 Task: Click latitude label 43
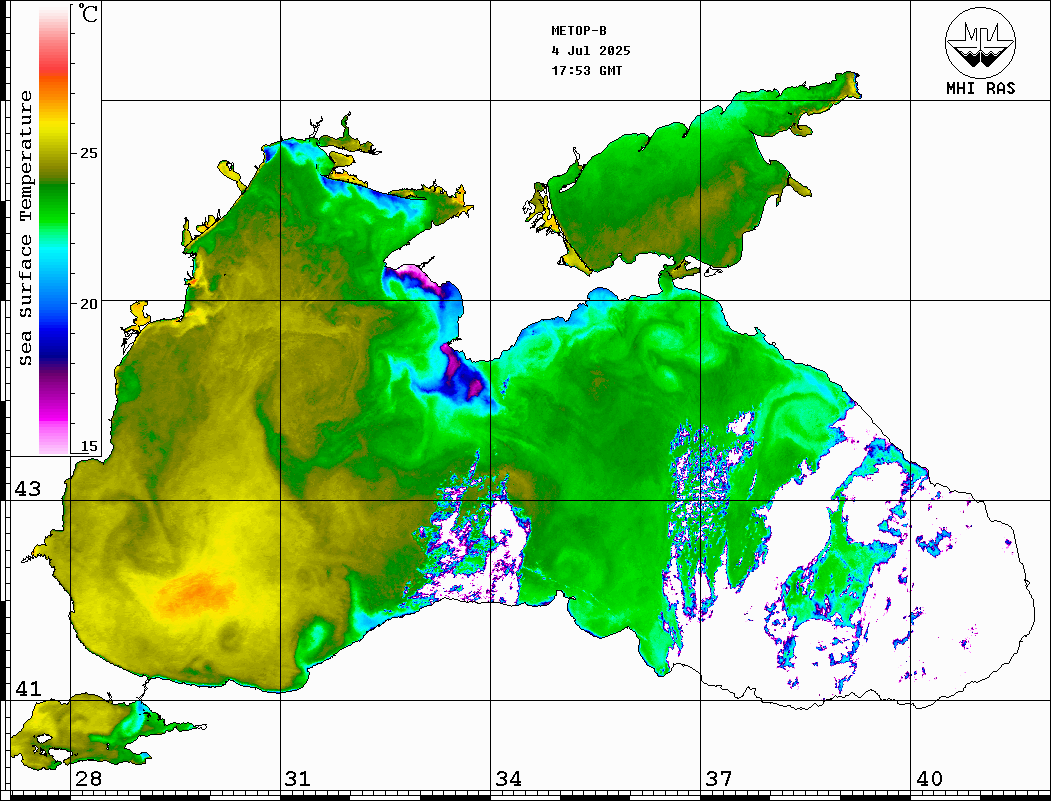coord(28,489)
